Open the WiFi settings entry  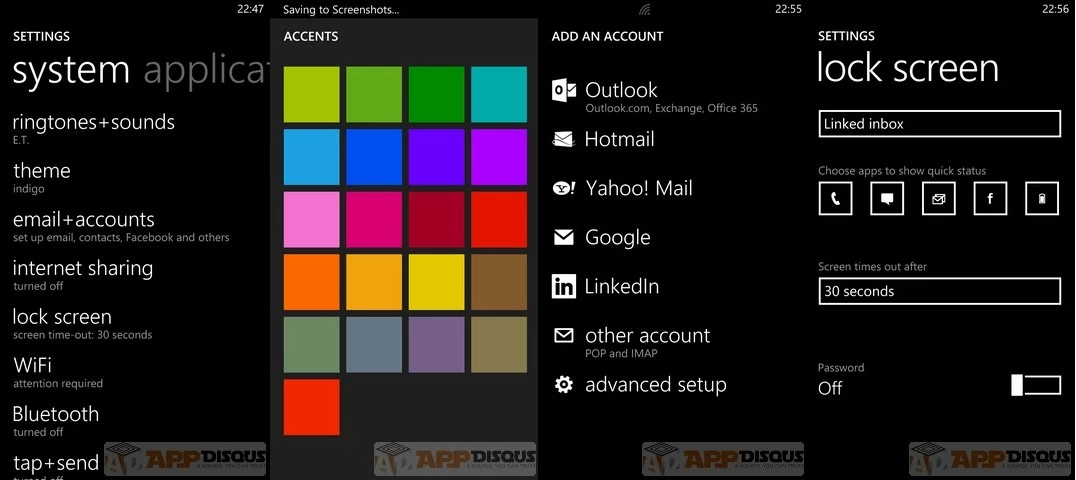[x=58, y=372]
